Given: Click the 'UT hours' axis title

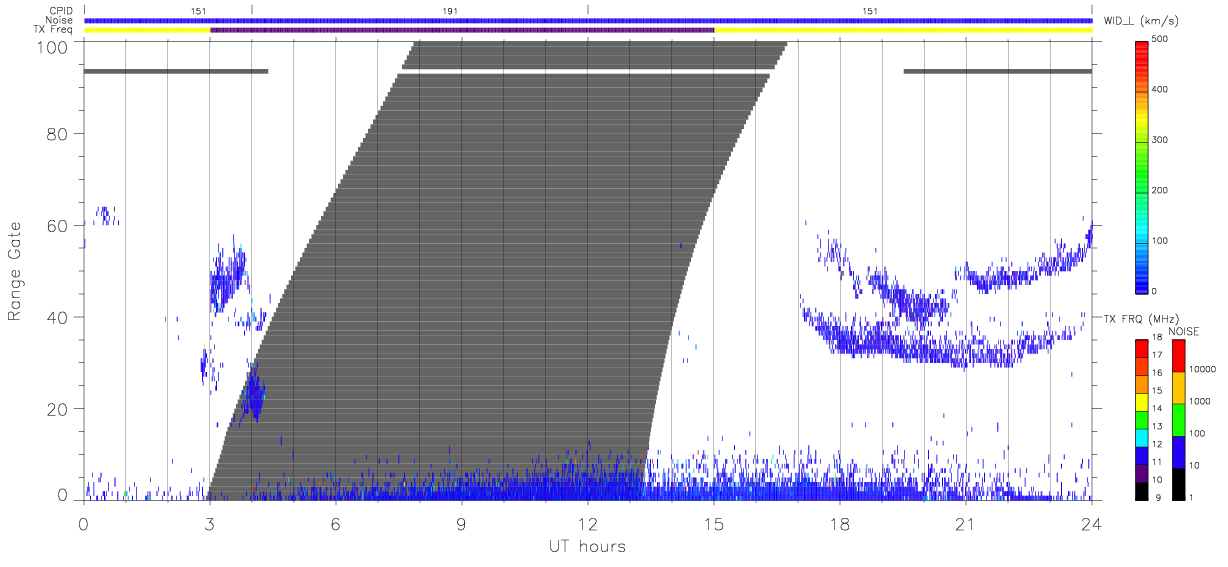Looking at the screenshot, I should pyautogui.click(x=587, y=547).
